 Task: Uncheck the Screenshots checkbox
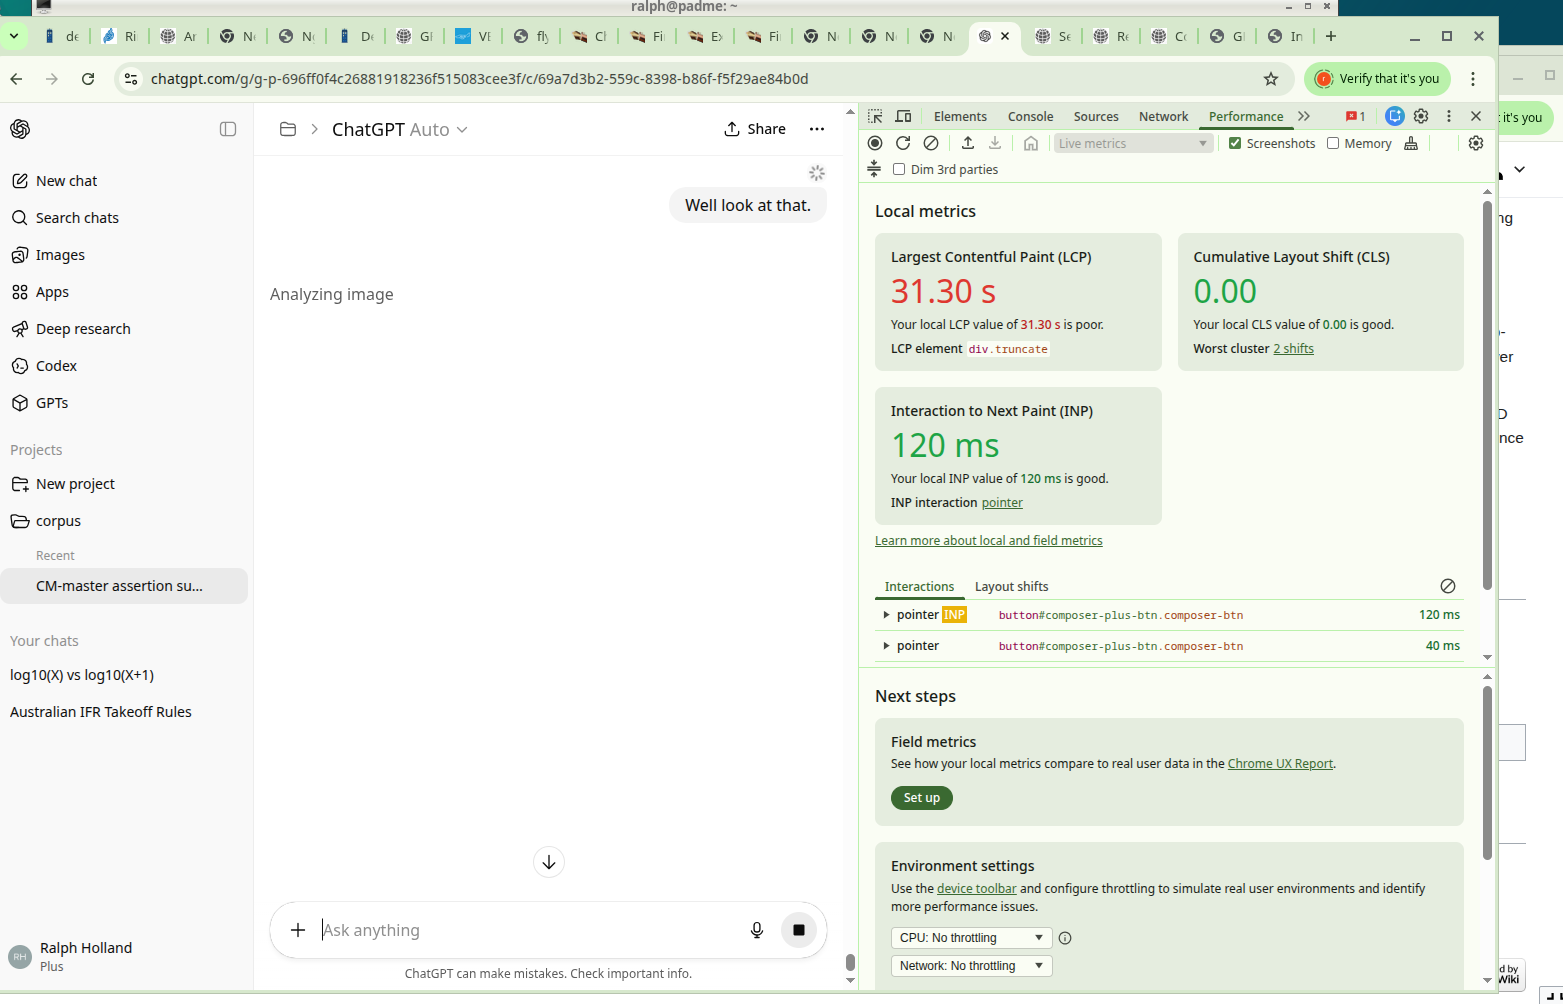(x=1235, y=143)
